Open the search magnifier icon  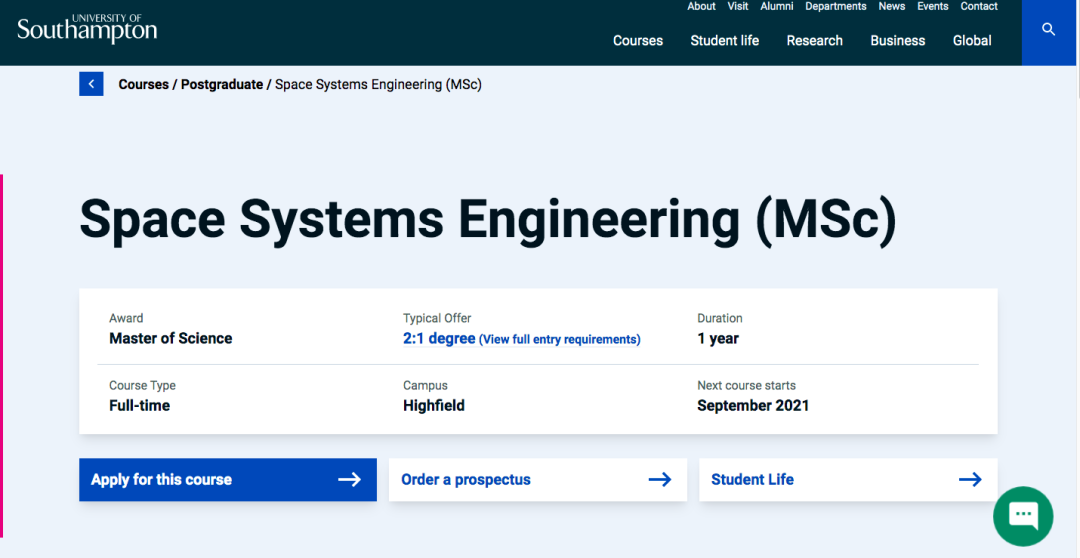1048,30
